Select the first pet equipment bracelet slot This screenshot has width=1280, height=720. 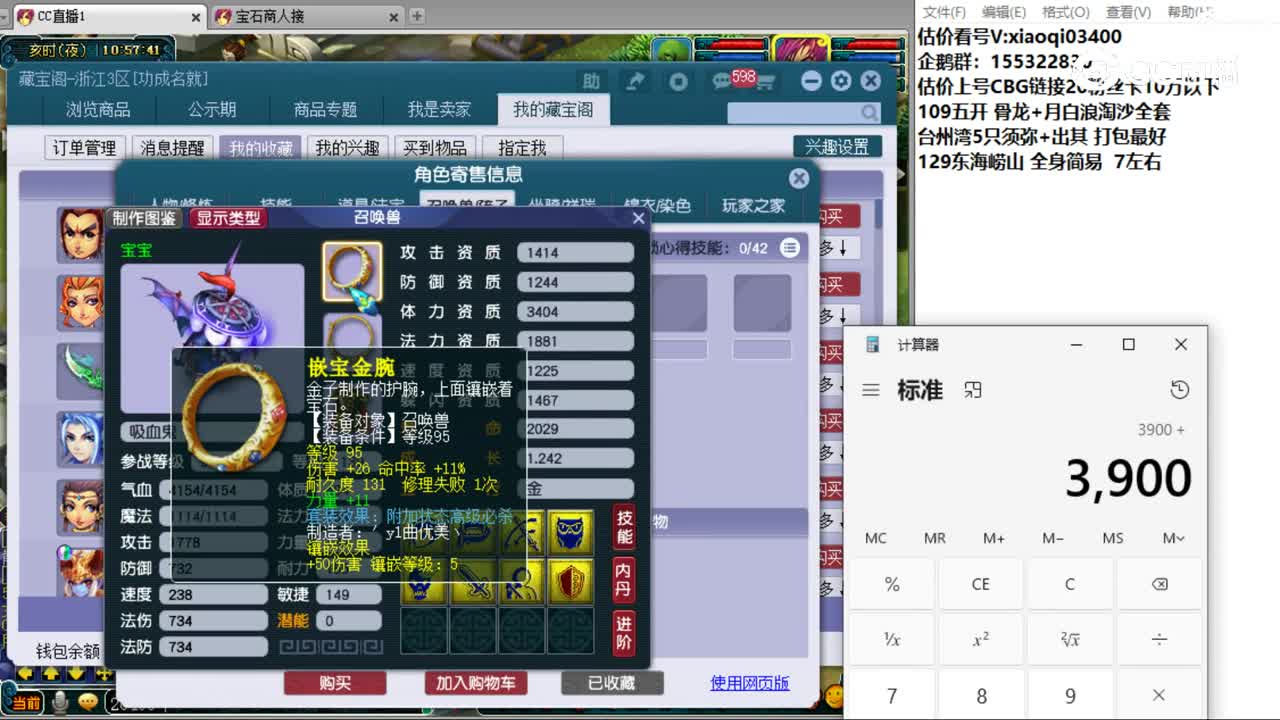[351, 271]
